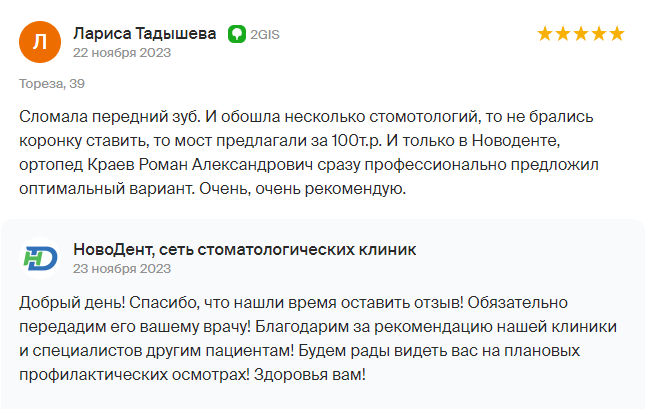Click the reply date 23 ноября 2023
649x409 pixels.
click(122, 269)
